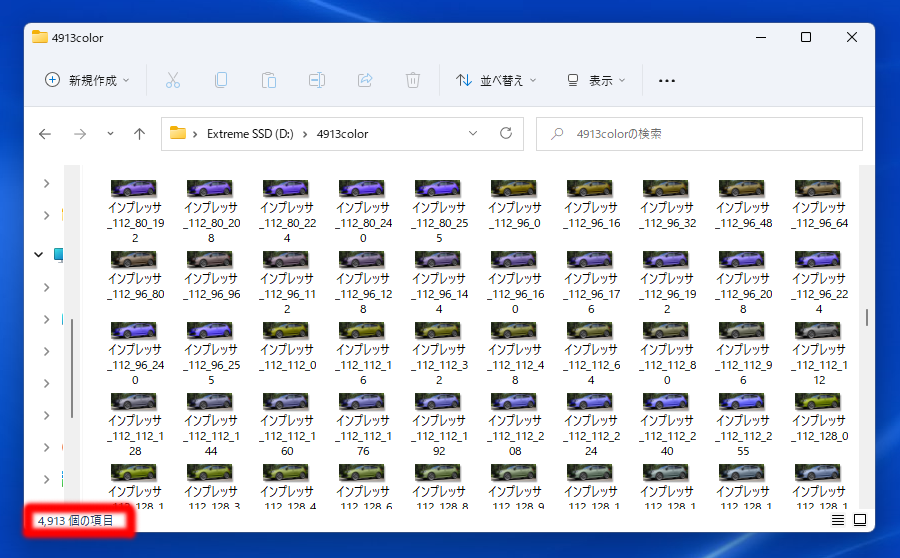This screenshot has height=558, width=900.
Task: Select thumbnail インプレッサ_112_112_48
Action: coord(514,330)
